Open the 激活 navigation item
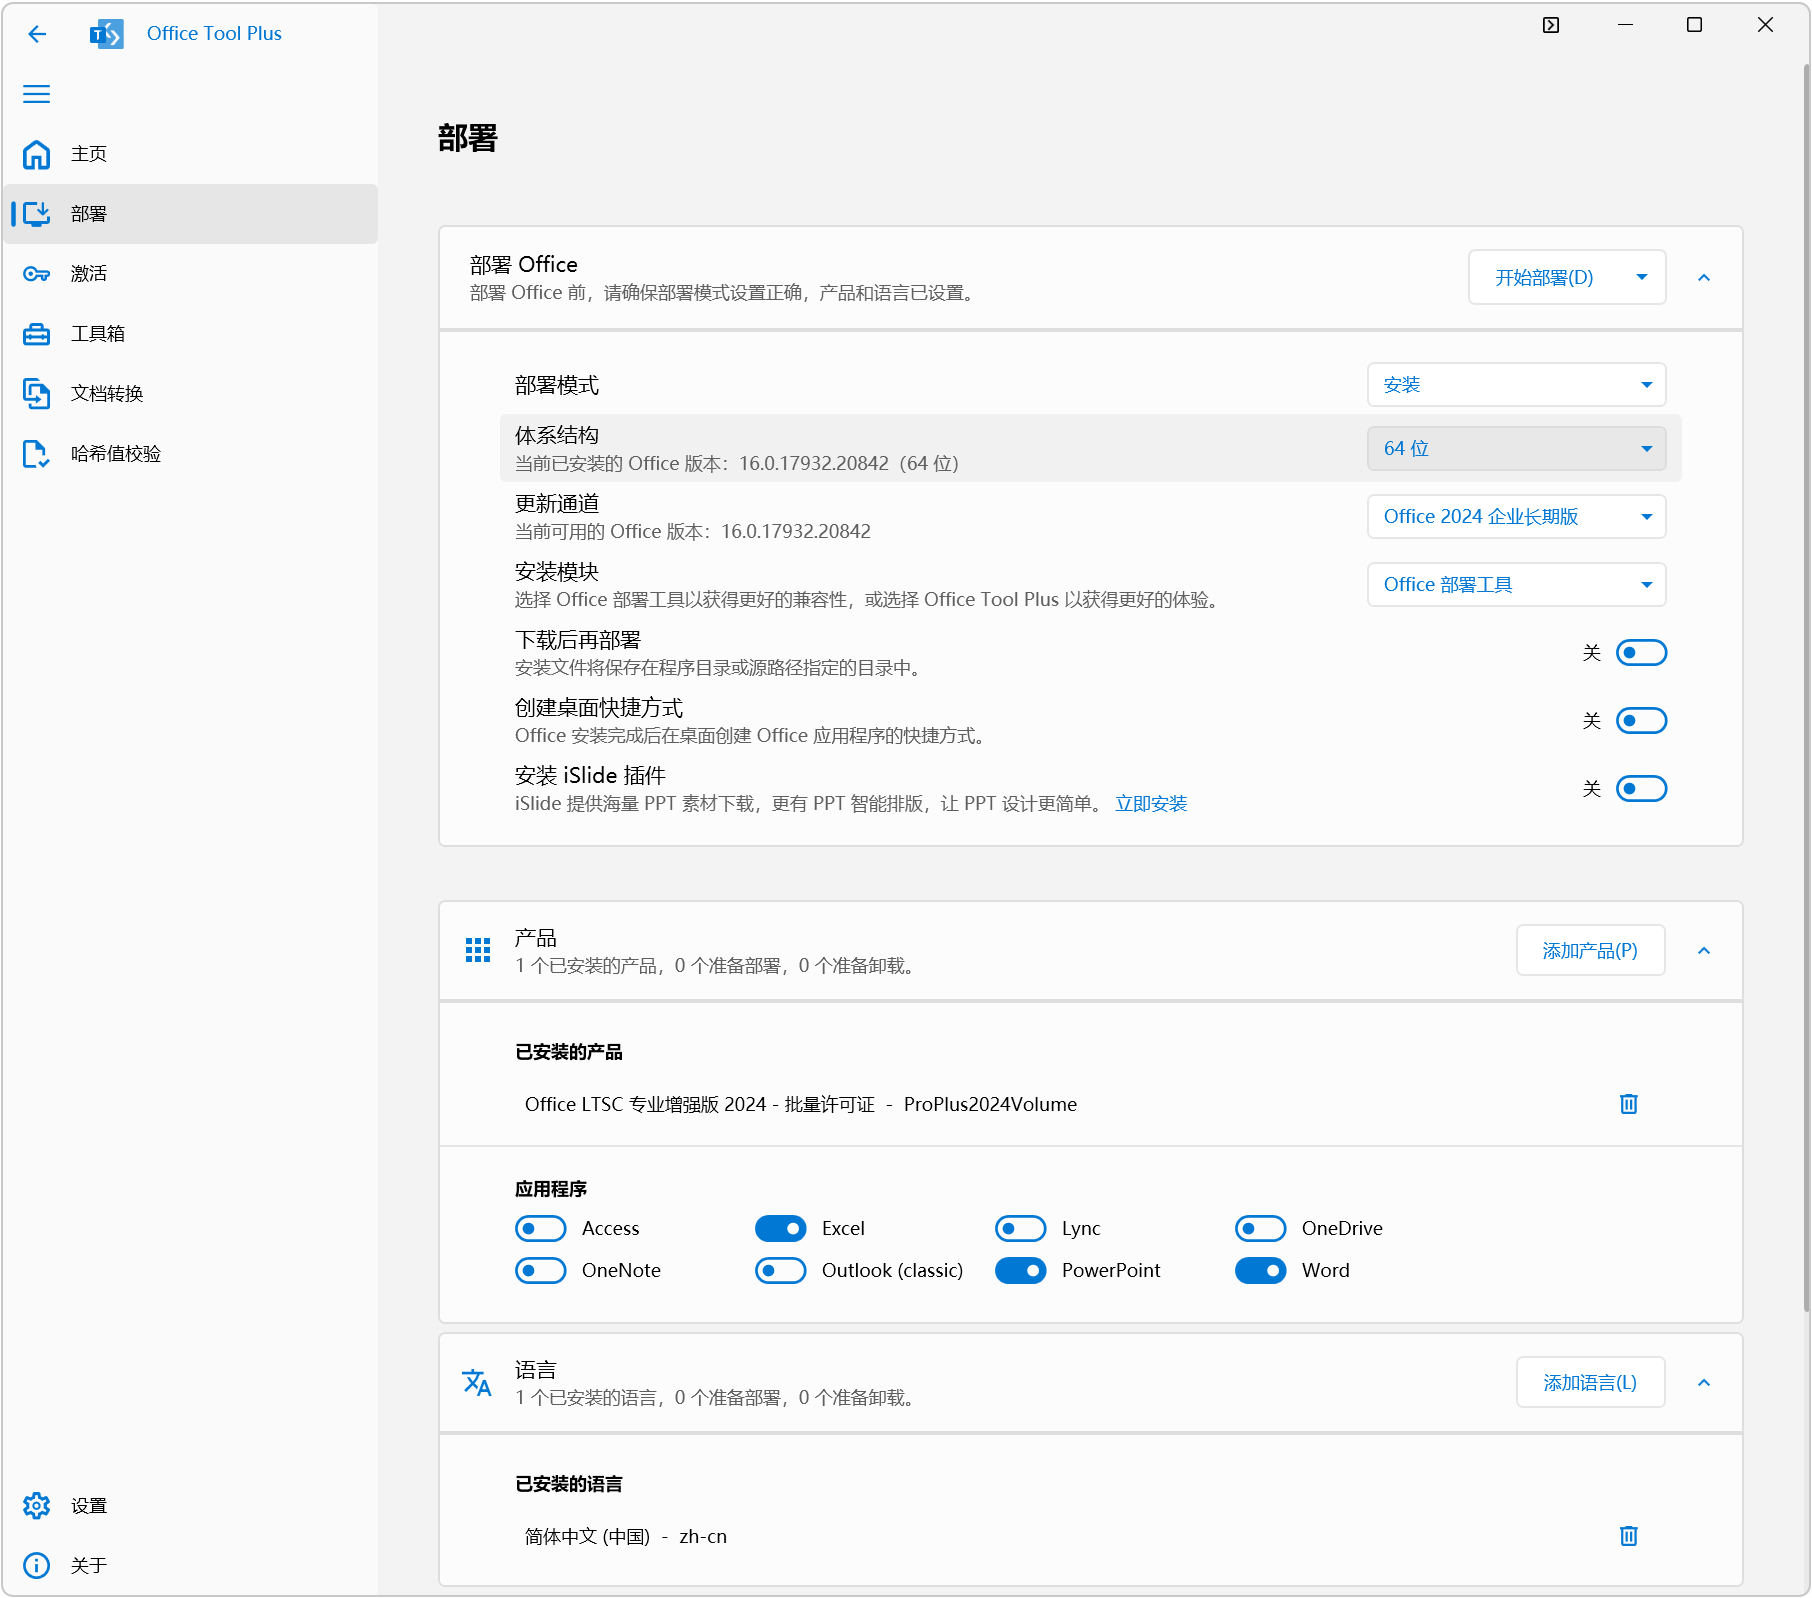1812x1598 pixels. [x=190, y=274]
